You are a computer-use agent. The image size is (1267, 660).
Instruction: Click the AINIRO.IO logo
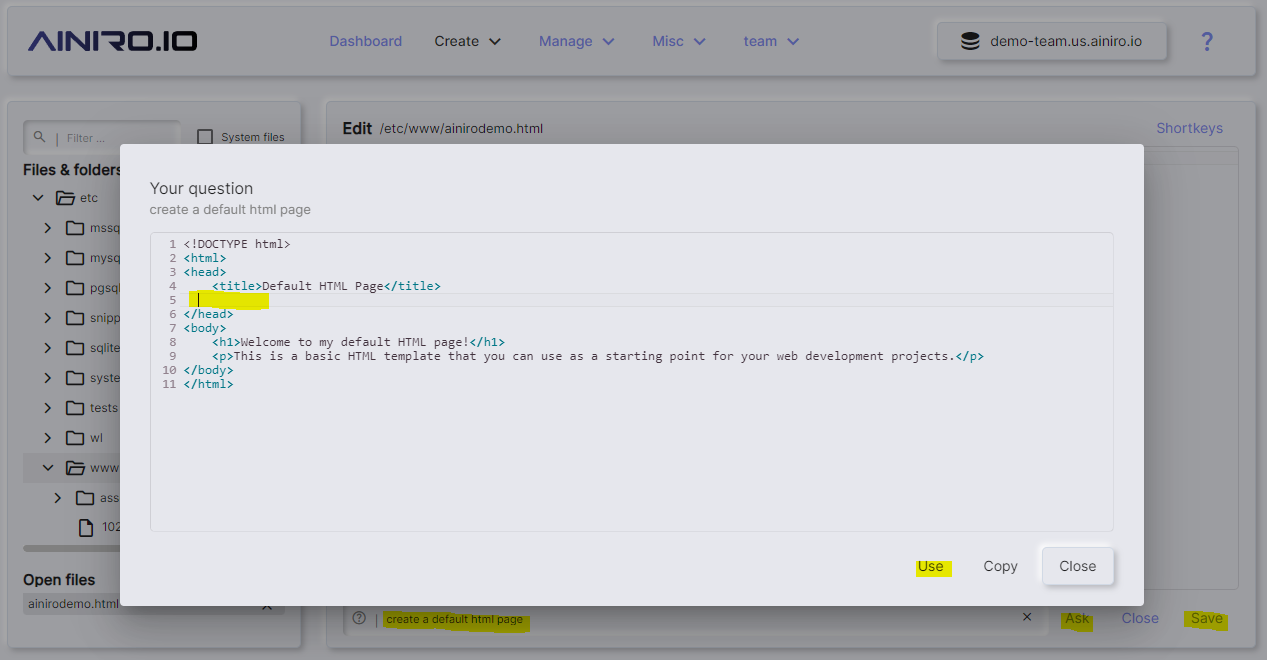pyautogui.click(x=112, y=41)
